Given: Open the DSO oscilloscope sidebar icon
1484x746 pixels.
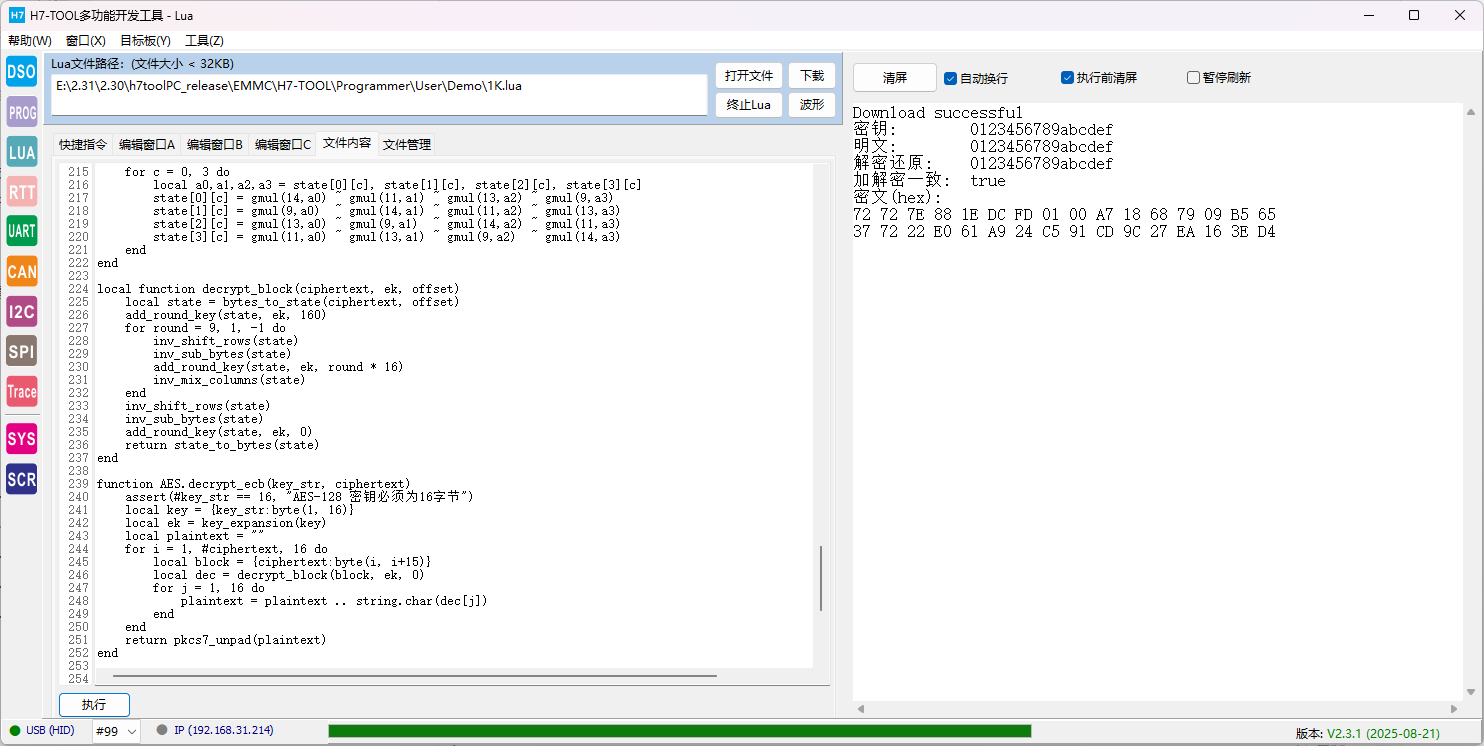Looking at the screenshot, I should pyautogui.click(x=22, y=72).
